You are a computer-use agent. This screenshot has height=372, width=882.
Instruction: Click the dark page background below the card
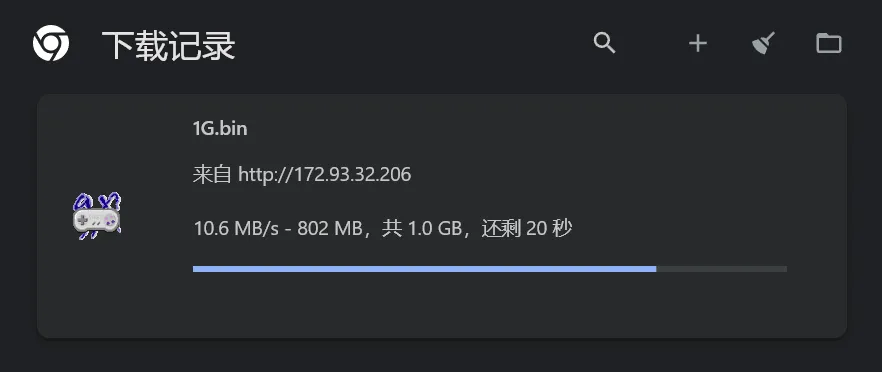click(441, 357)
